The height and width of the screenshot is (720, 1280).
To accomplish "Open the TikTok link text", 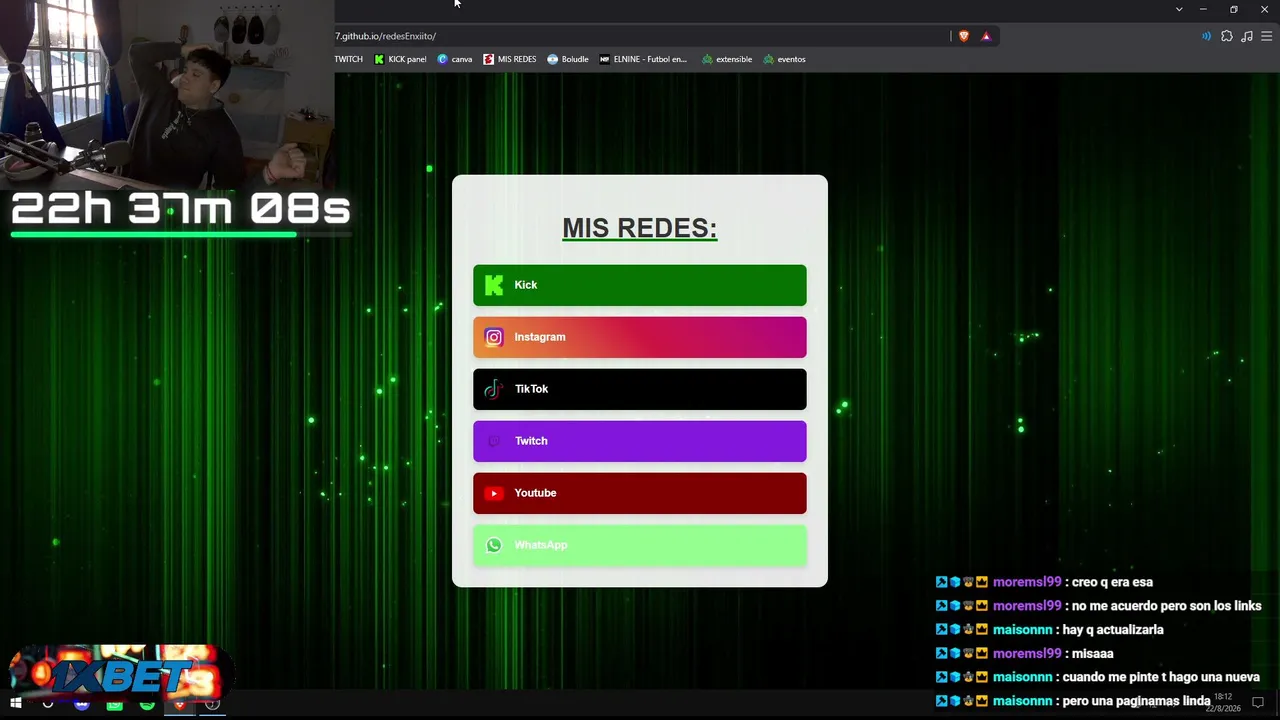I will click(531, 389).
